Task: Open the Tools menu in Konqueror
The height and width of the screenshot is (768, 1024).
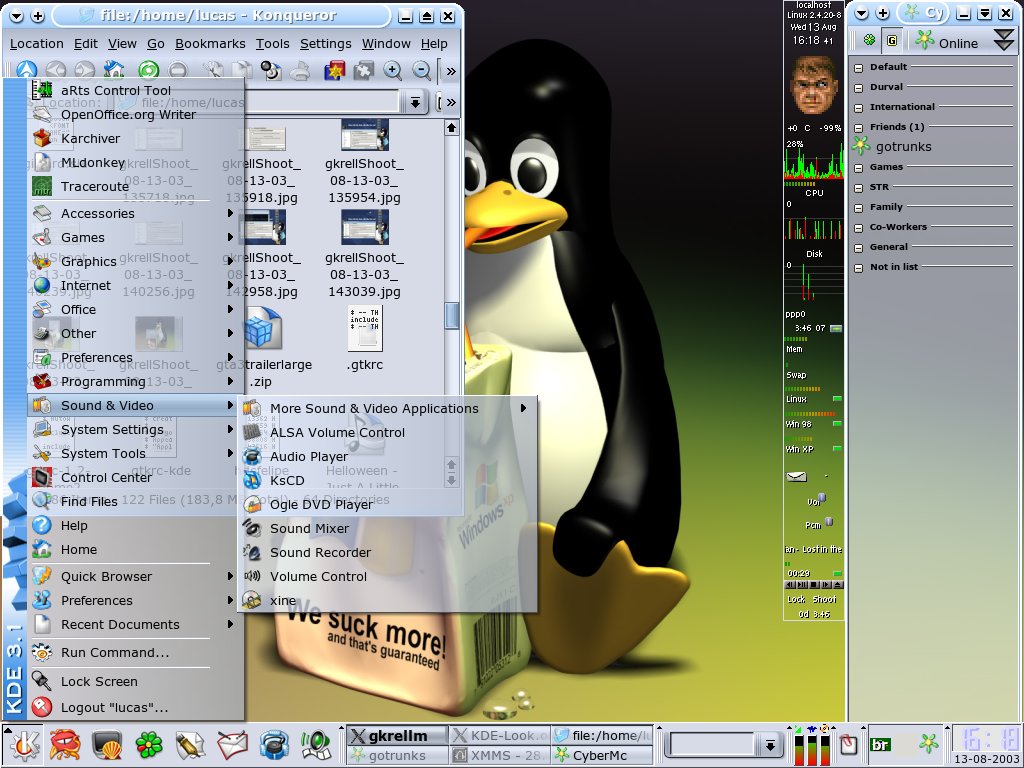Action: click(272, 44)
